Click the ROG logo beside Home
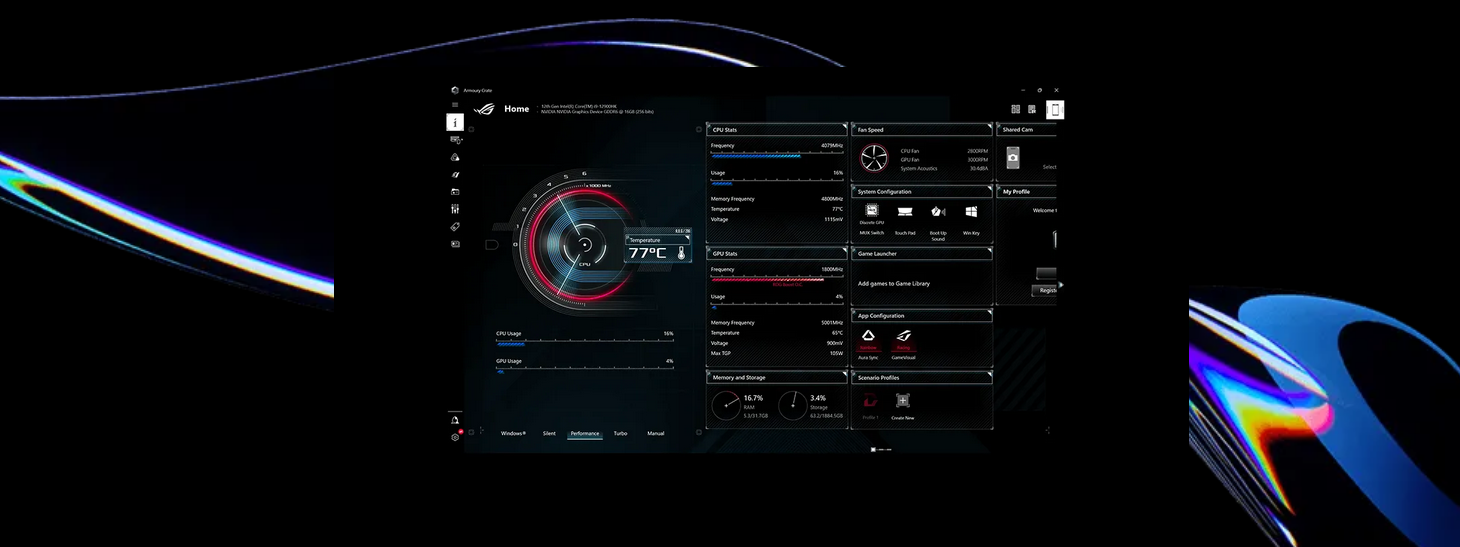This screenshot has height=547, width=1460. point(484,109)
